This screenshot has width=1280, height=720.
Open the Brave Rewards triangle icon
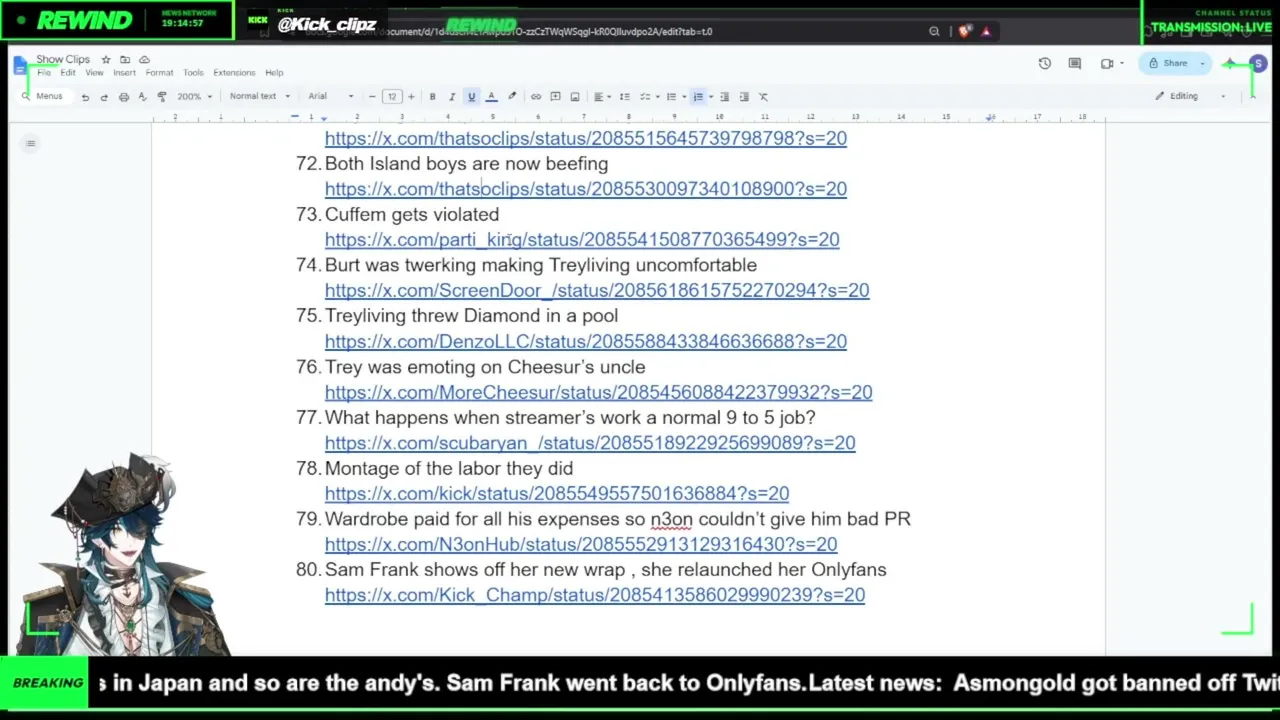[x=986, y=32]
